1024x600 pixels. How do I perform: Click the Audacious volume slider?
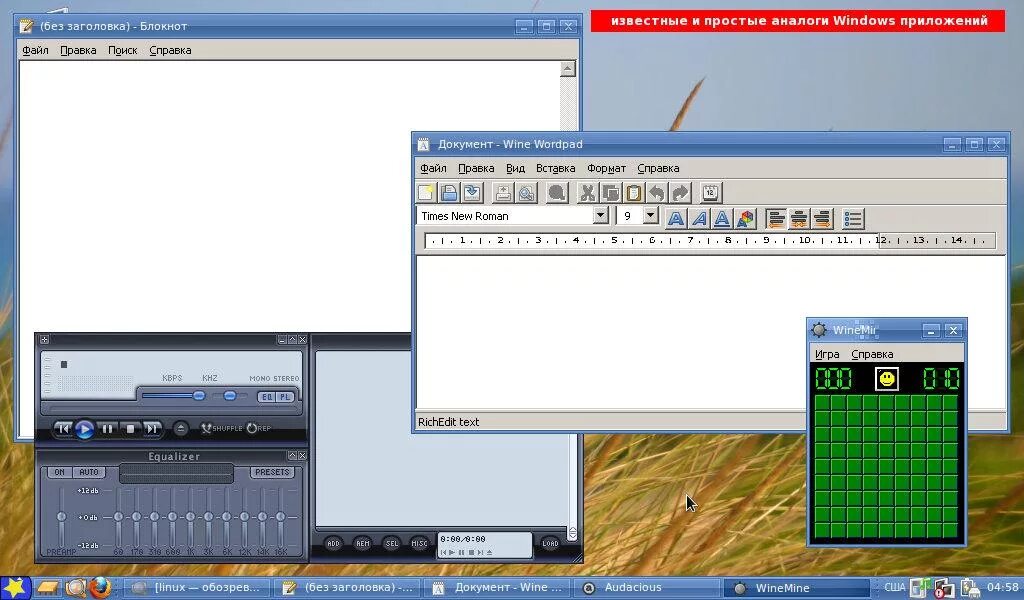tap(173, 396)
